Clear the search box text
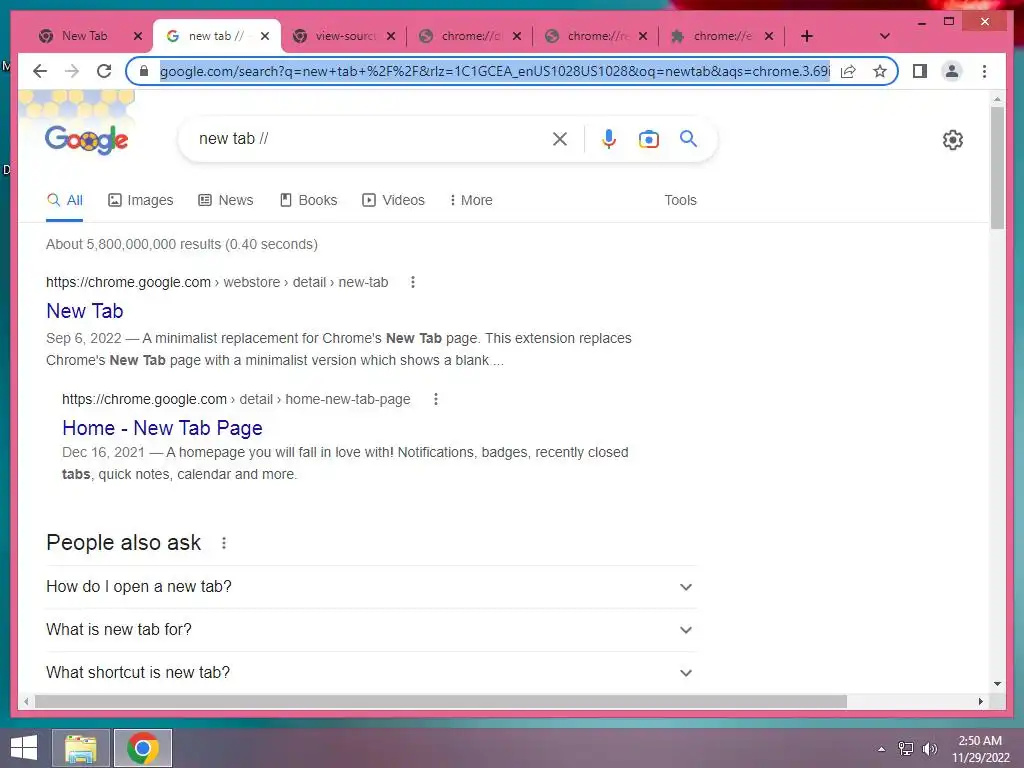1024x768 pixels. (560, 138)
